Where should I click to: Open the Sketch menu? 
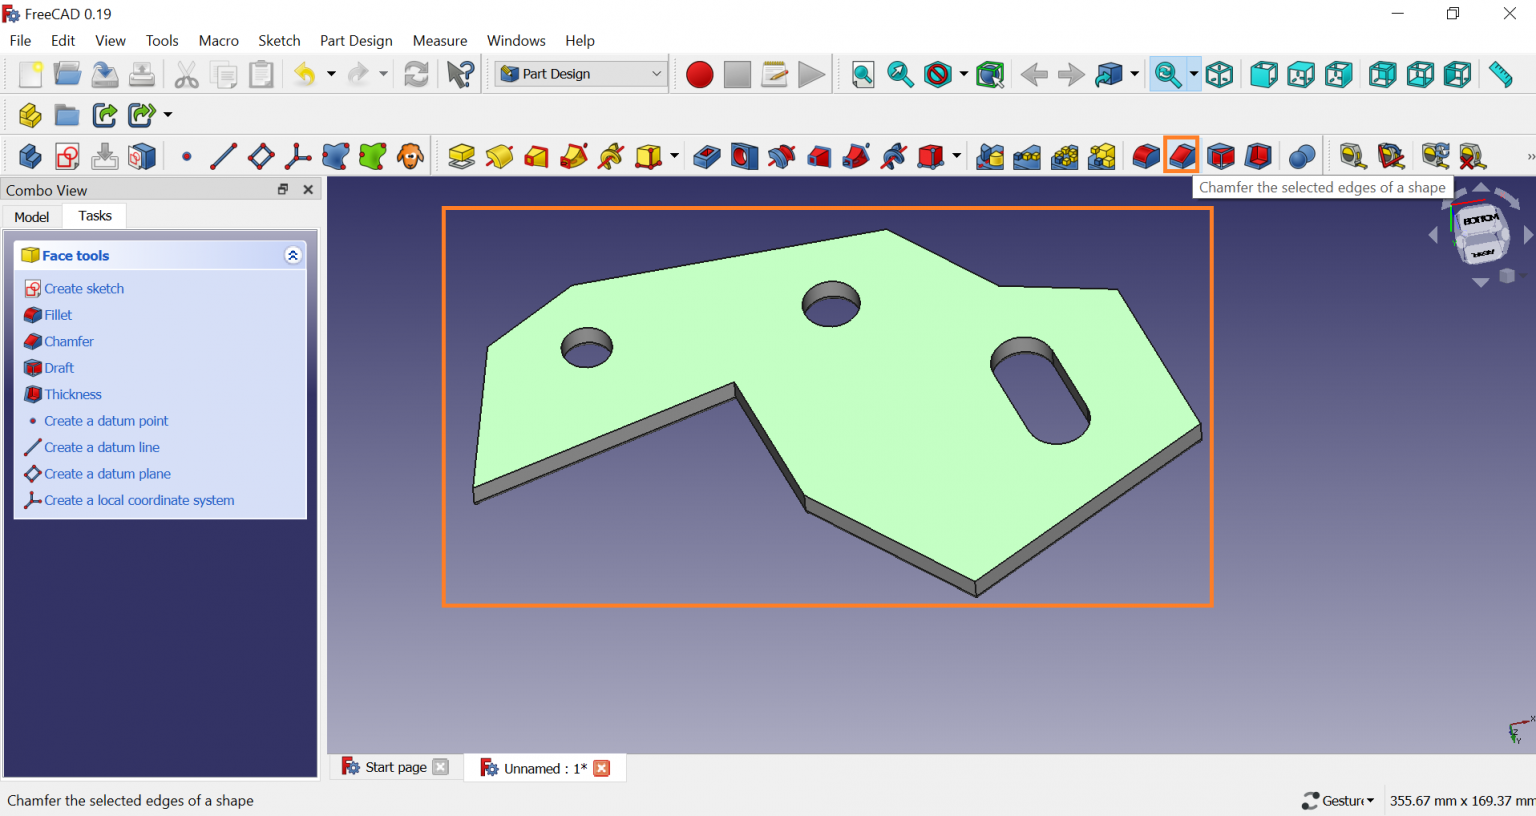click(x=279, y=41)
